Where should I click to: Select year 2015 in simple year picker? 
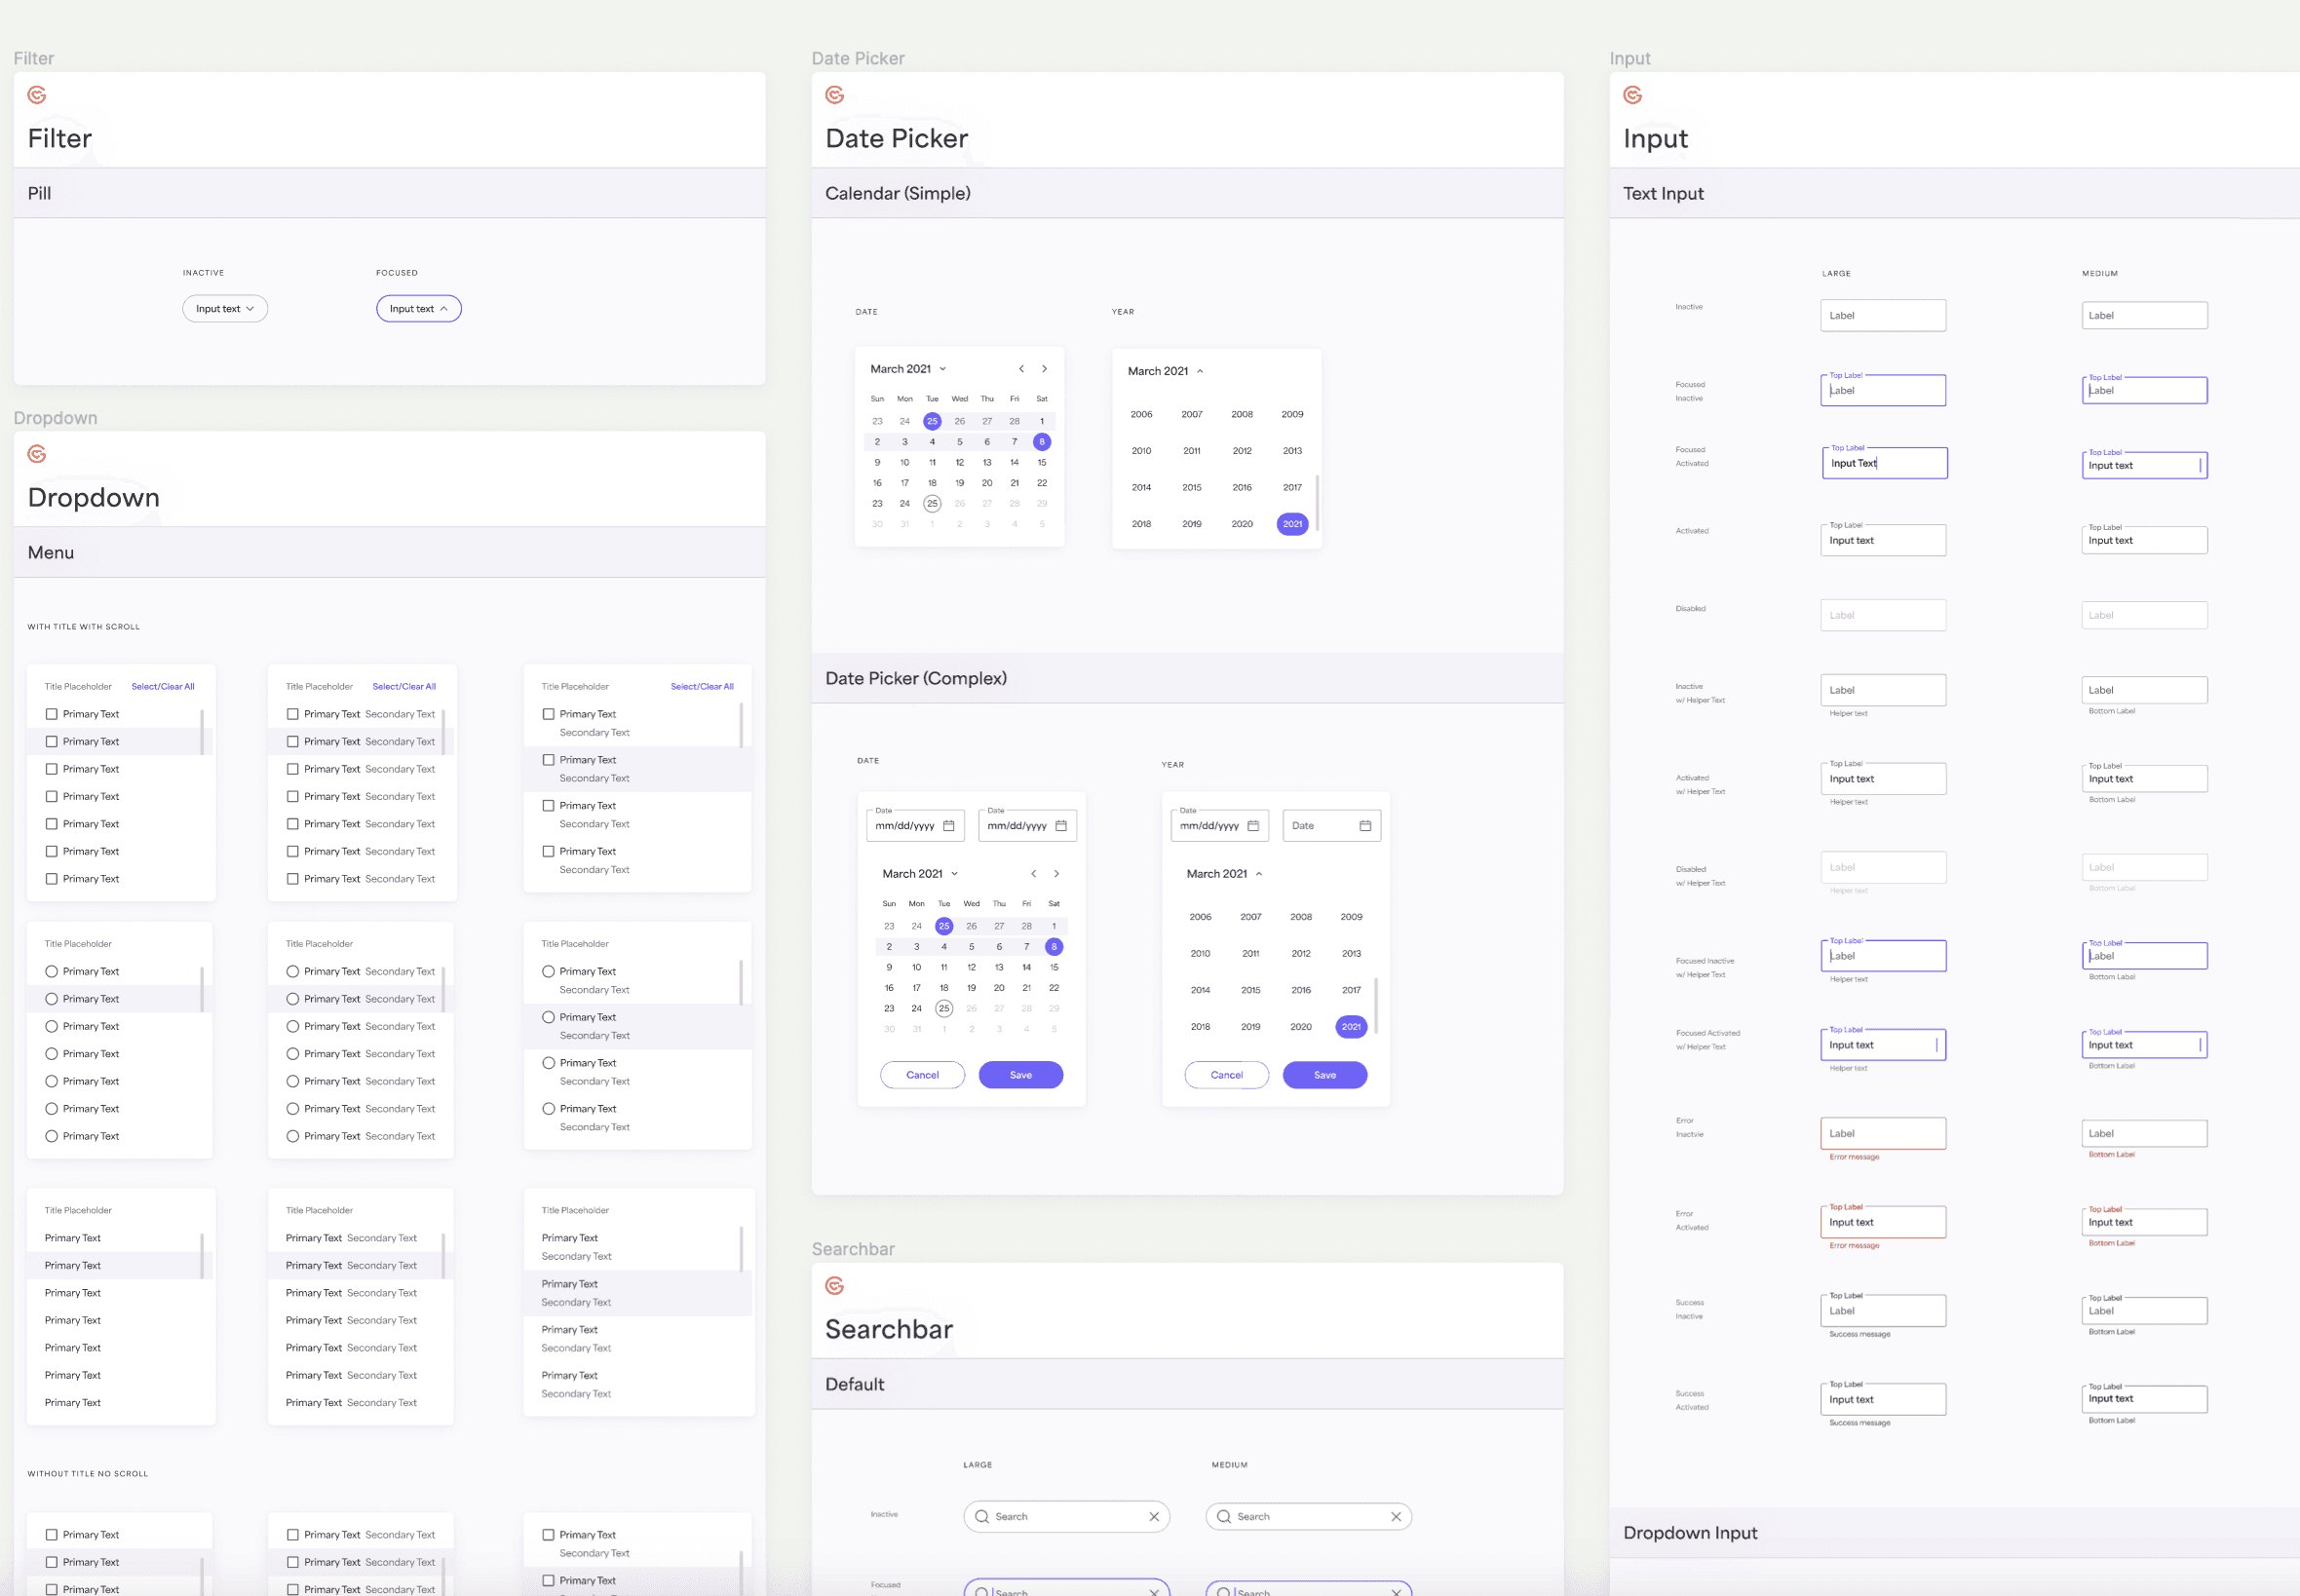click(x=1192, y=488)
